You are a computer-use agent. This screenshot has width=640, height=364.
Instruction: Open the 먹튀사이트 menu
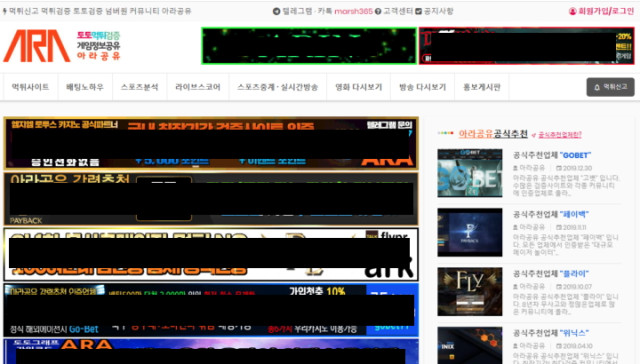(x=30, y=87)
